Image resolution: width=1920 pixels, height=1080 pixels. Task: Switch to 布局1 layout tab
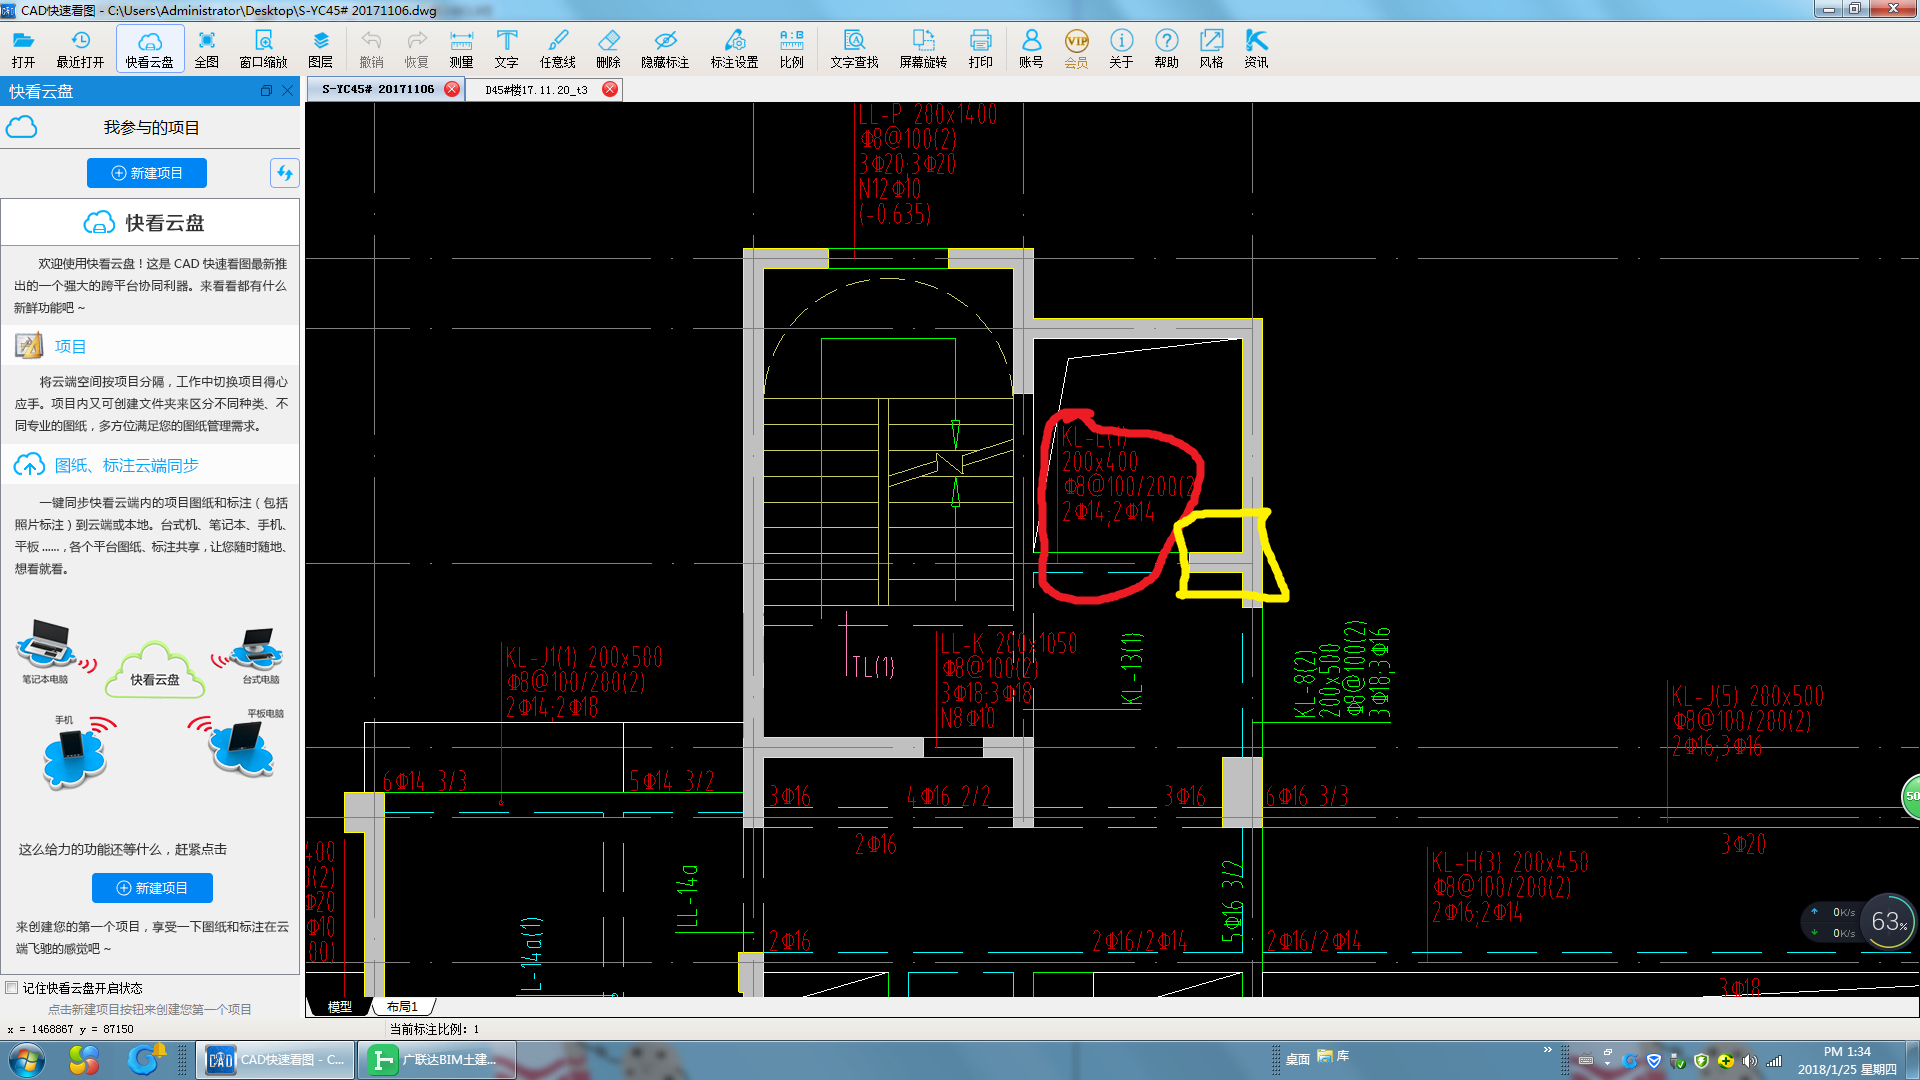[402, 1006]
